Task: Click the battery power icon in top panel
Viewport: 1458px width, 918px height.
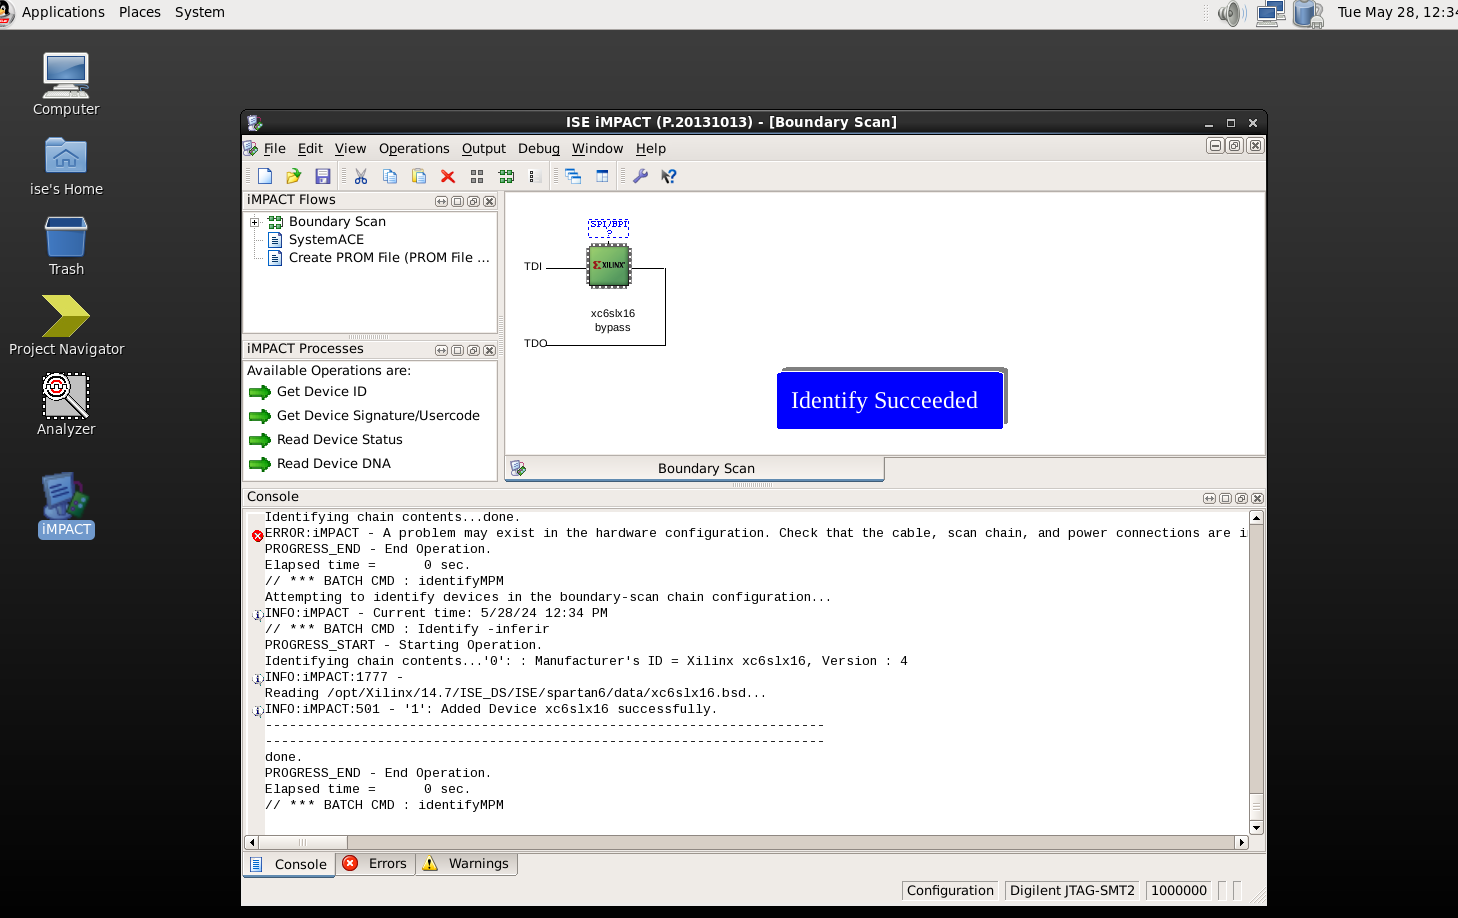Action: pos(1308,13)
